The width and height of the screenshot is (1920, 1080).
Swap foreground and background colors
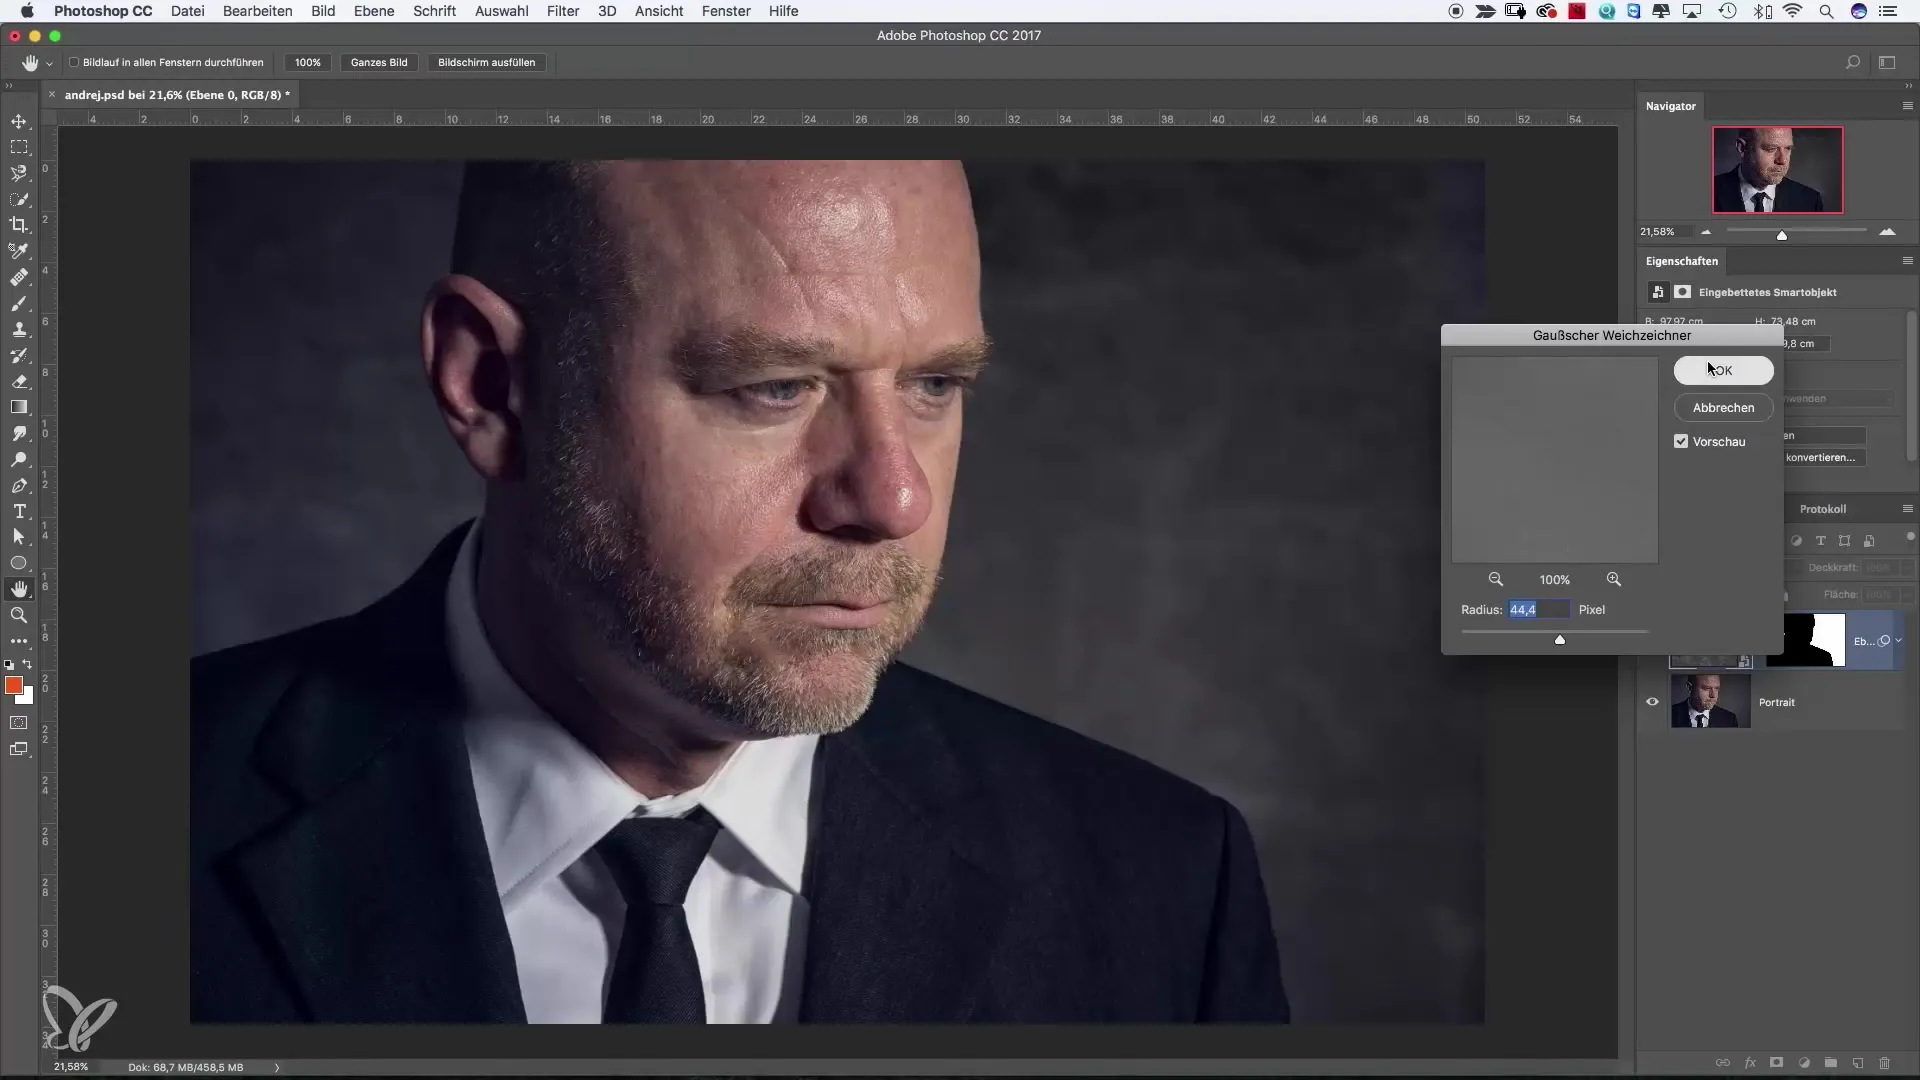tap(28, 664)
